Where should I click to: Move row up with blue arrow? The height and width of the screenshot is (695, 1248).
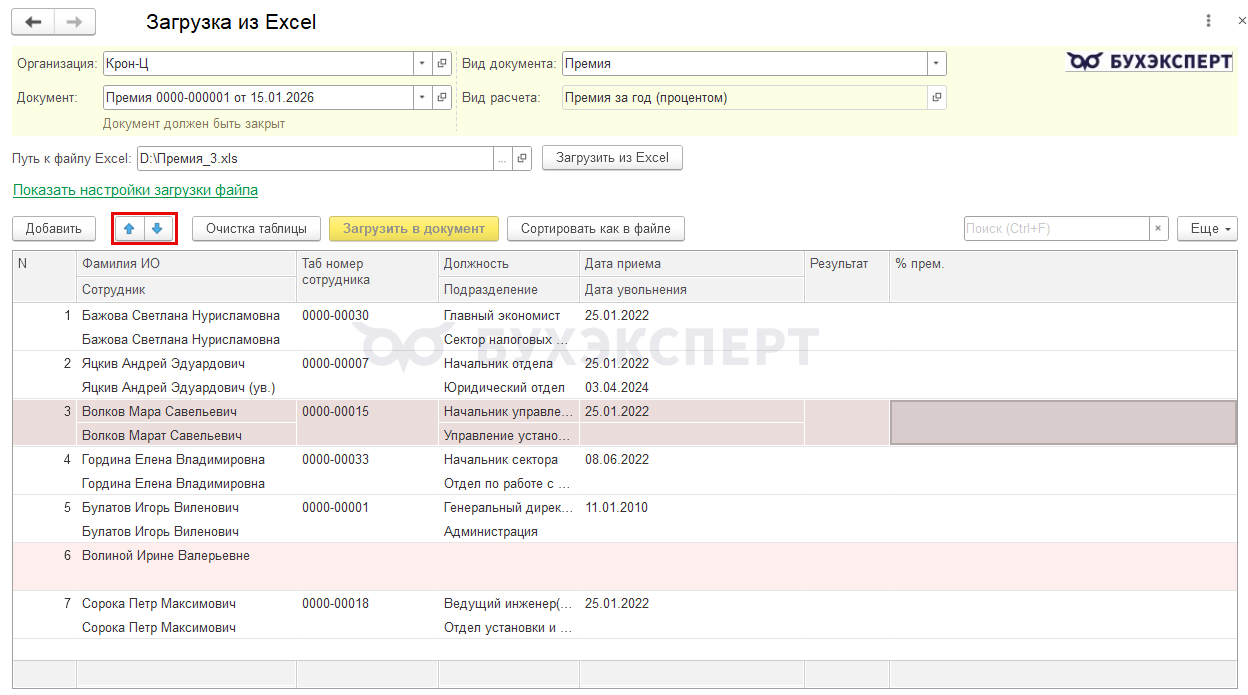point(129,229)
